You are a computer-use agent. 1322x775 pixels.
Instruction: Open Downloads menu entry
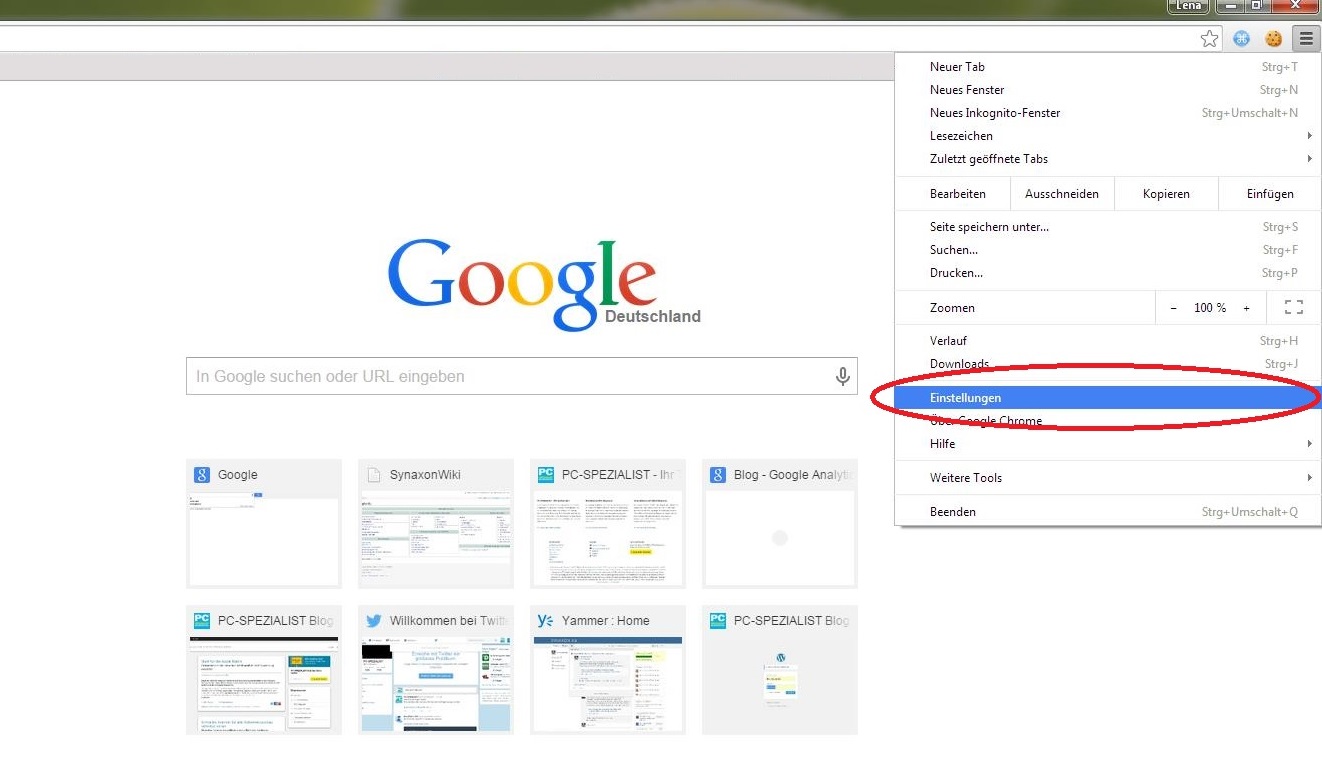(1108, 364)
